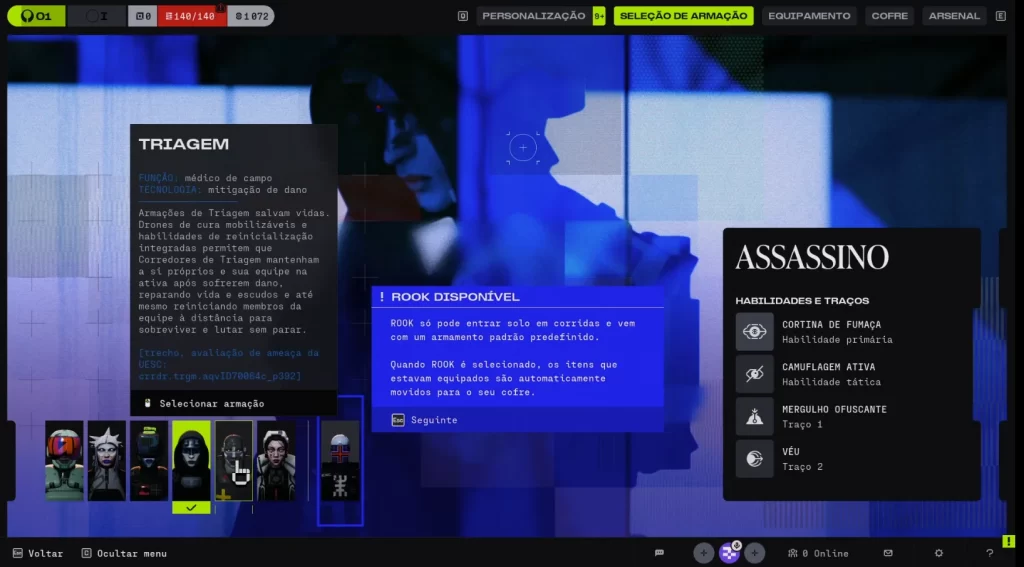The image size is (1024, 567).
Task: Open settings gear in bottom bar
Action: (x=938, y=553)
